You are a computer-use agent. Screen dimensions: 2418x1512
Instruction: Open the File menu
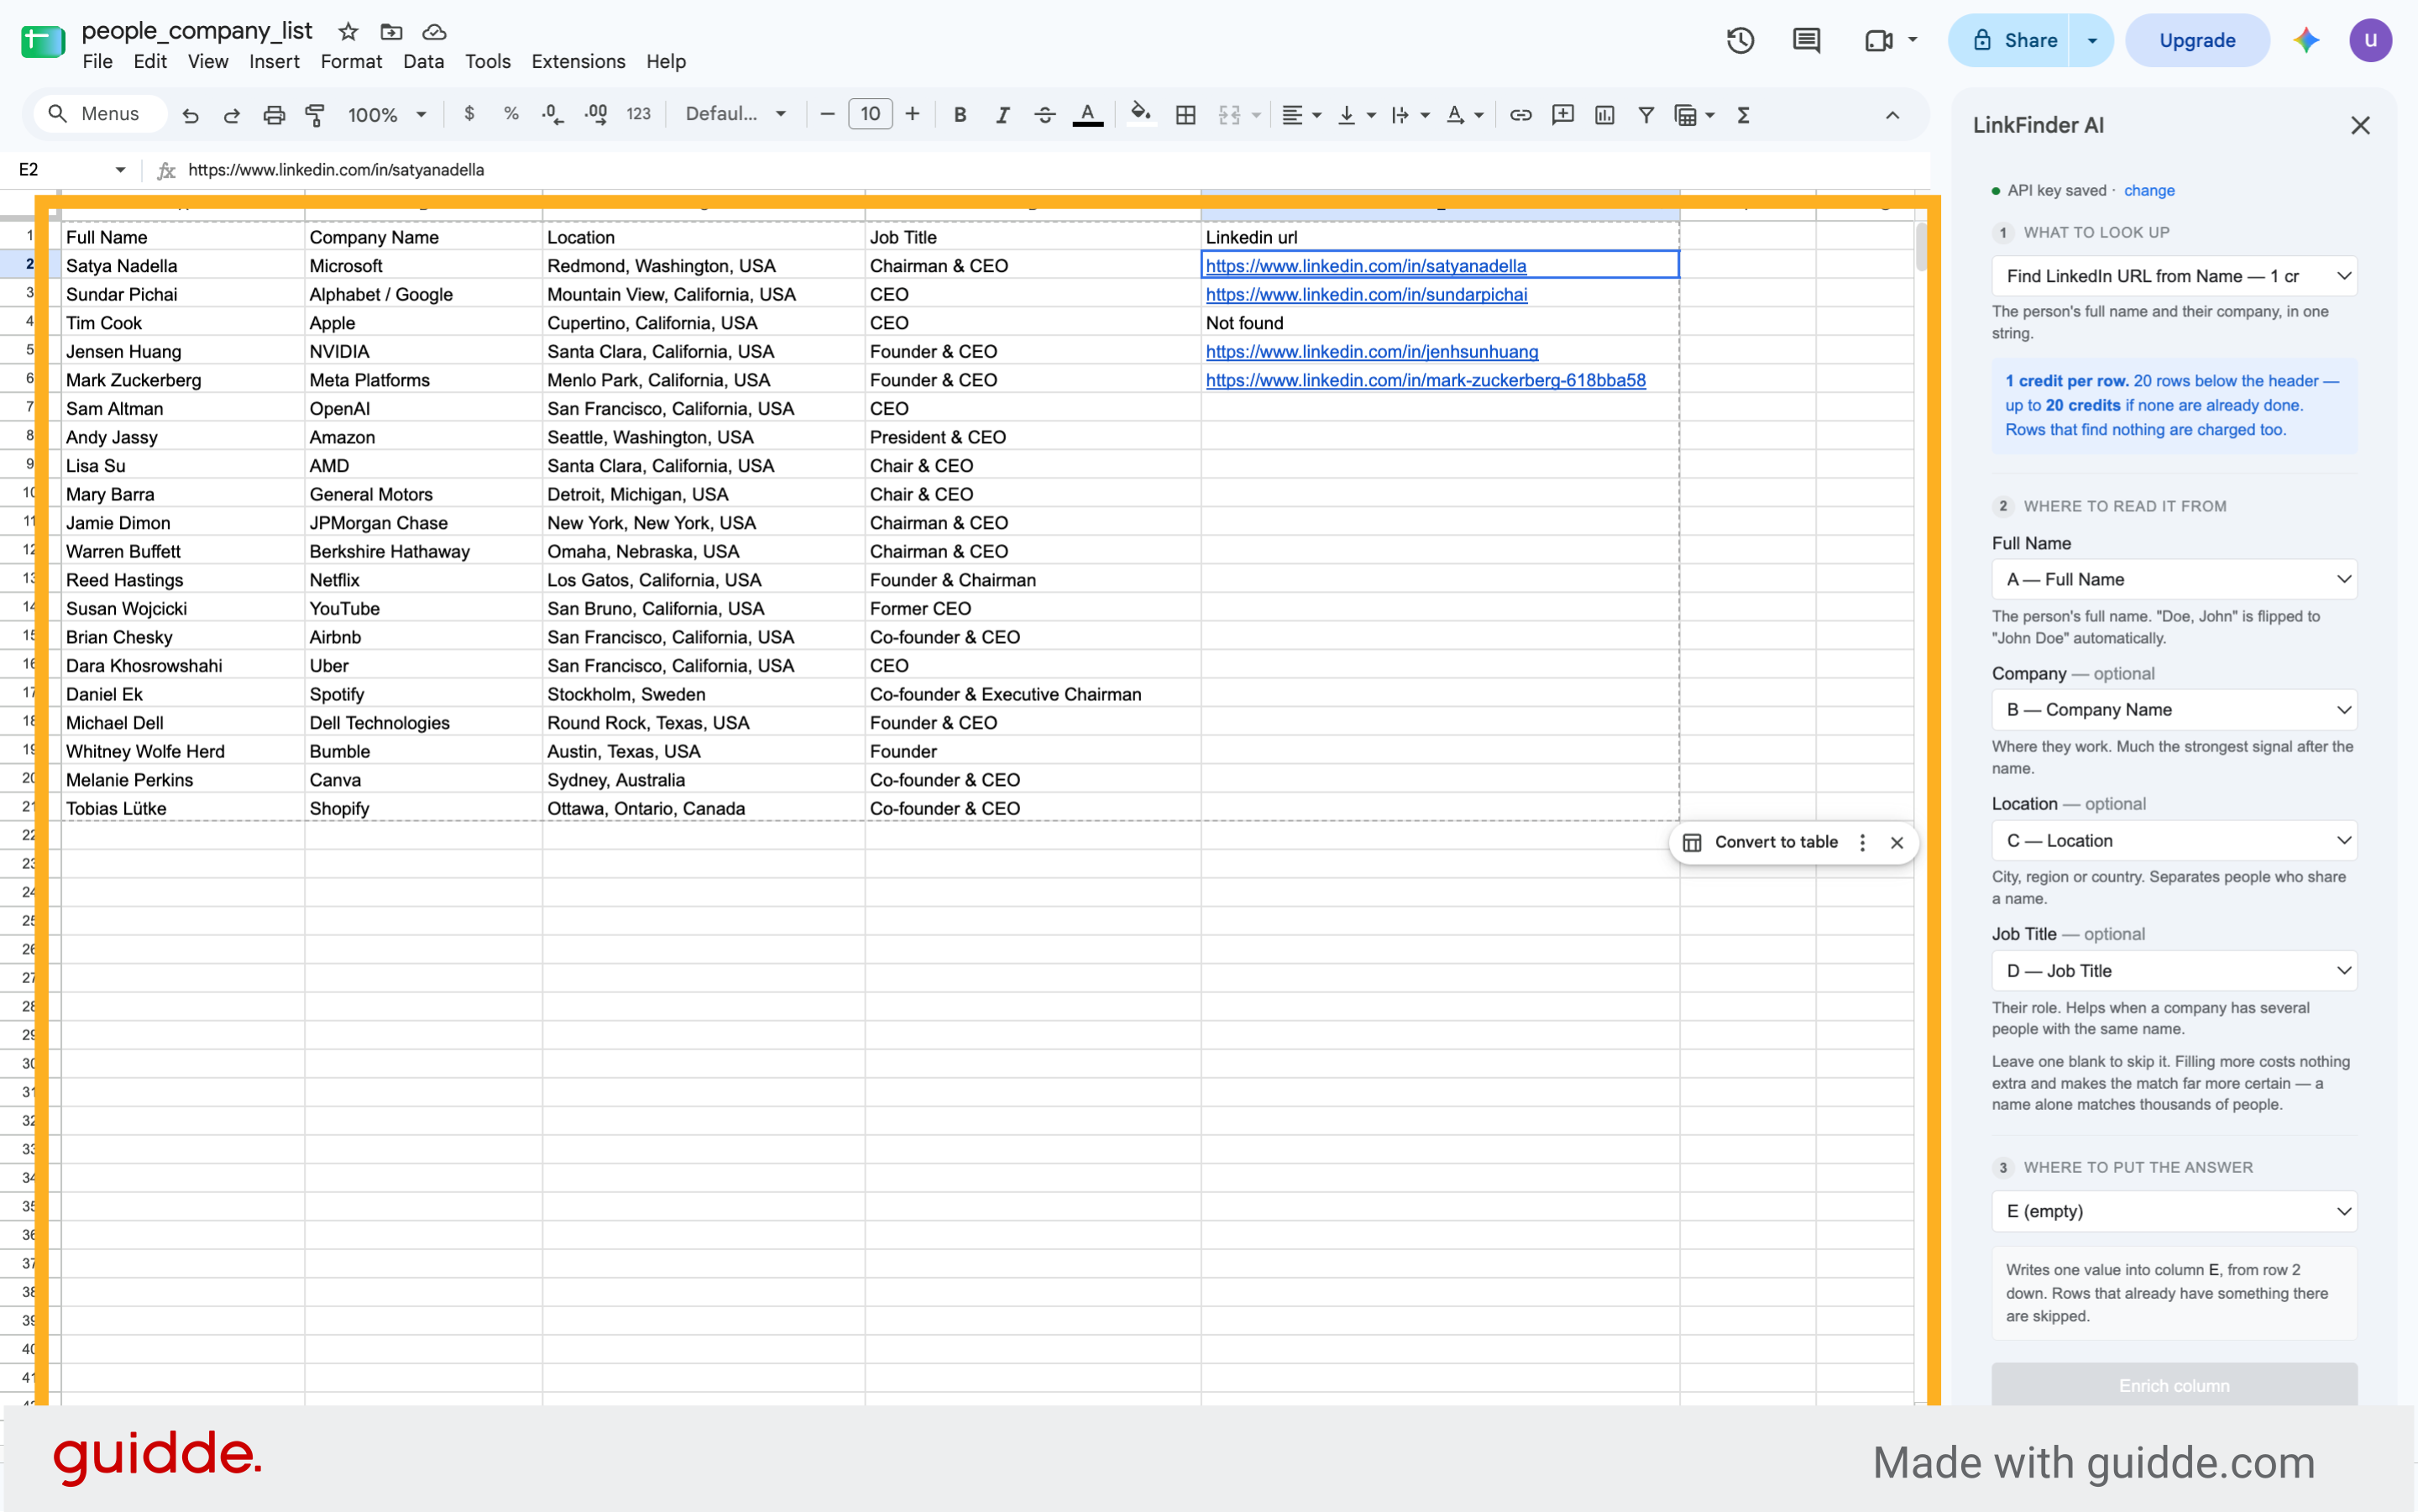97,61
